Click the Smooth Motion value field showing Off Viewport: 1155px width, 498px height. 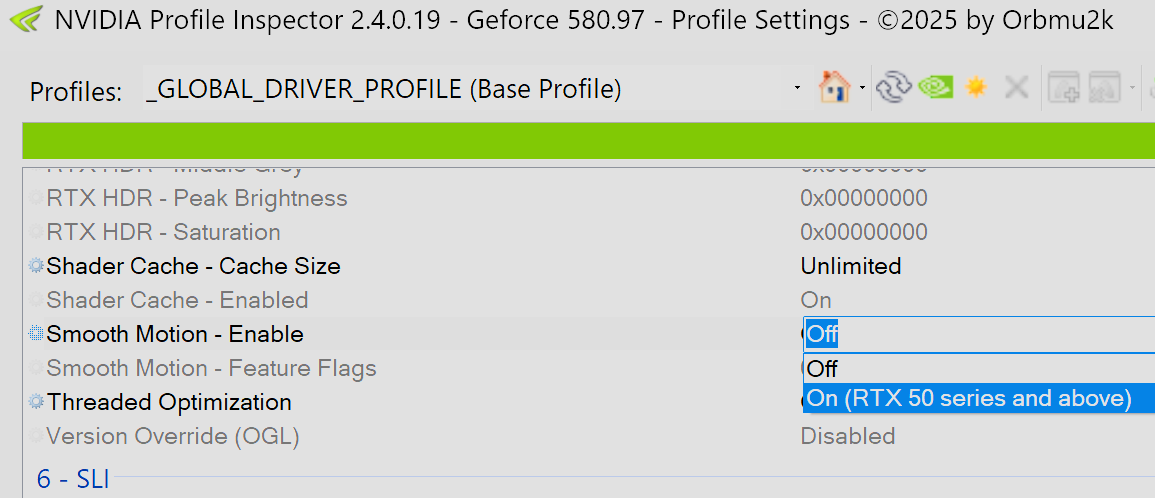click(x=978, y=334)
